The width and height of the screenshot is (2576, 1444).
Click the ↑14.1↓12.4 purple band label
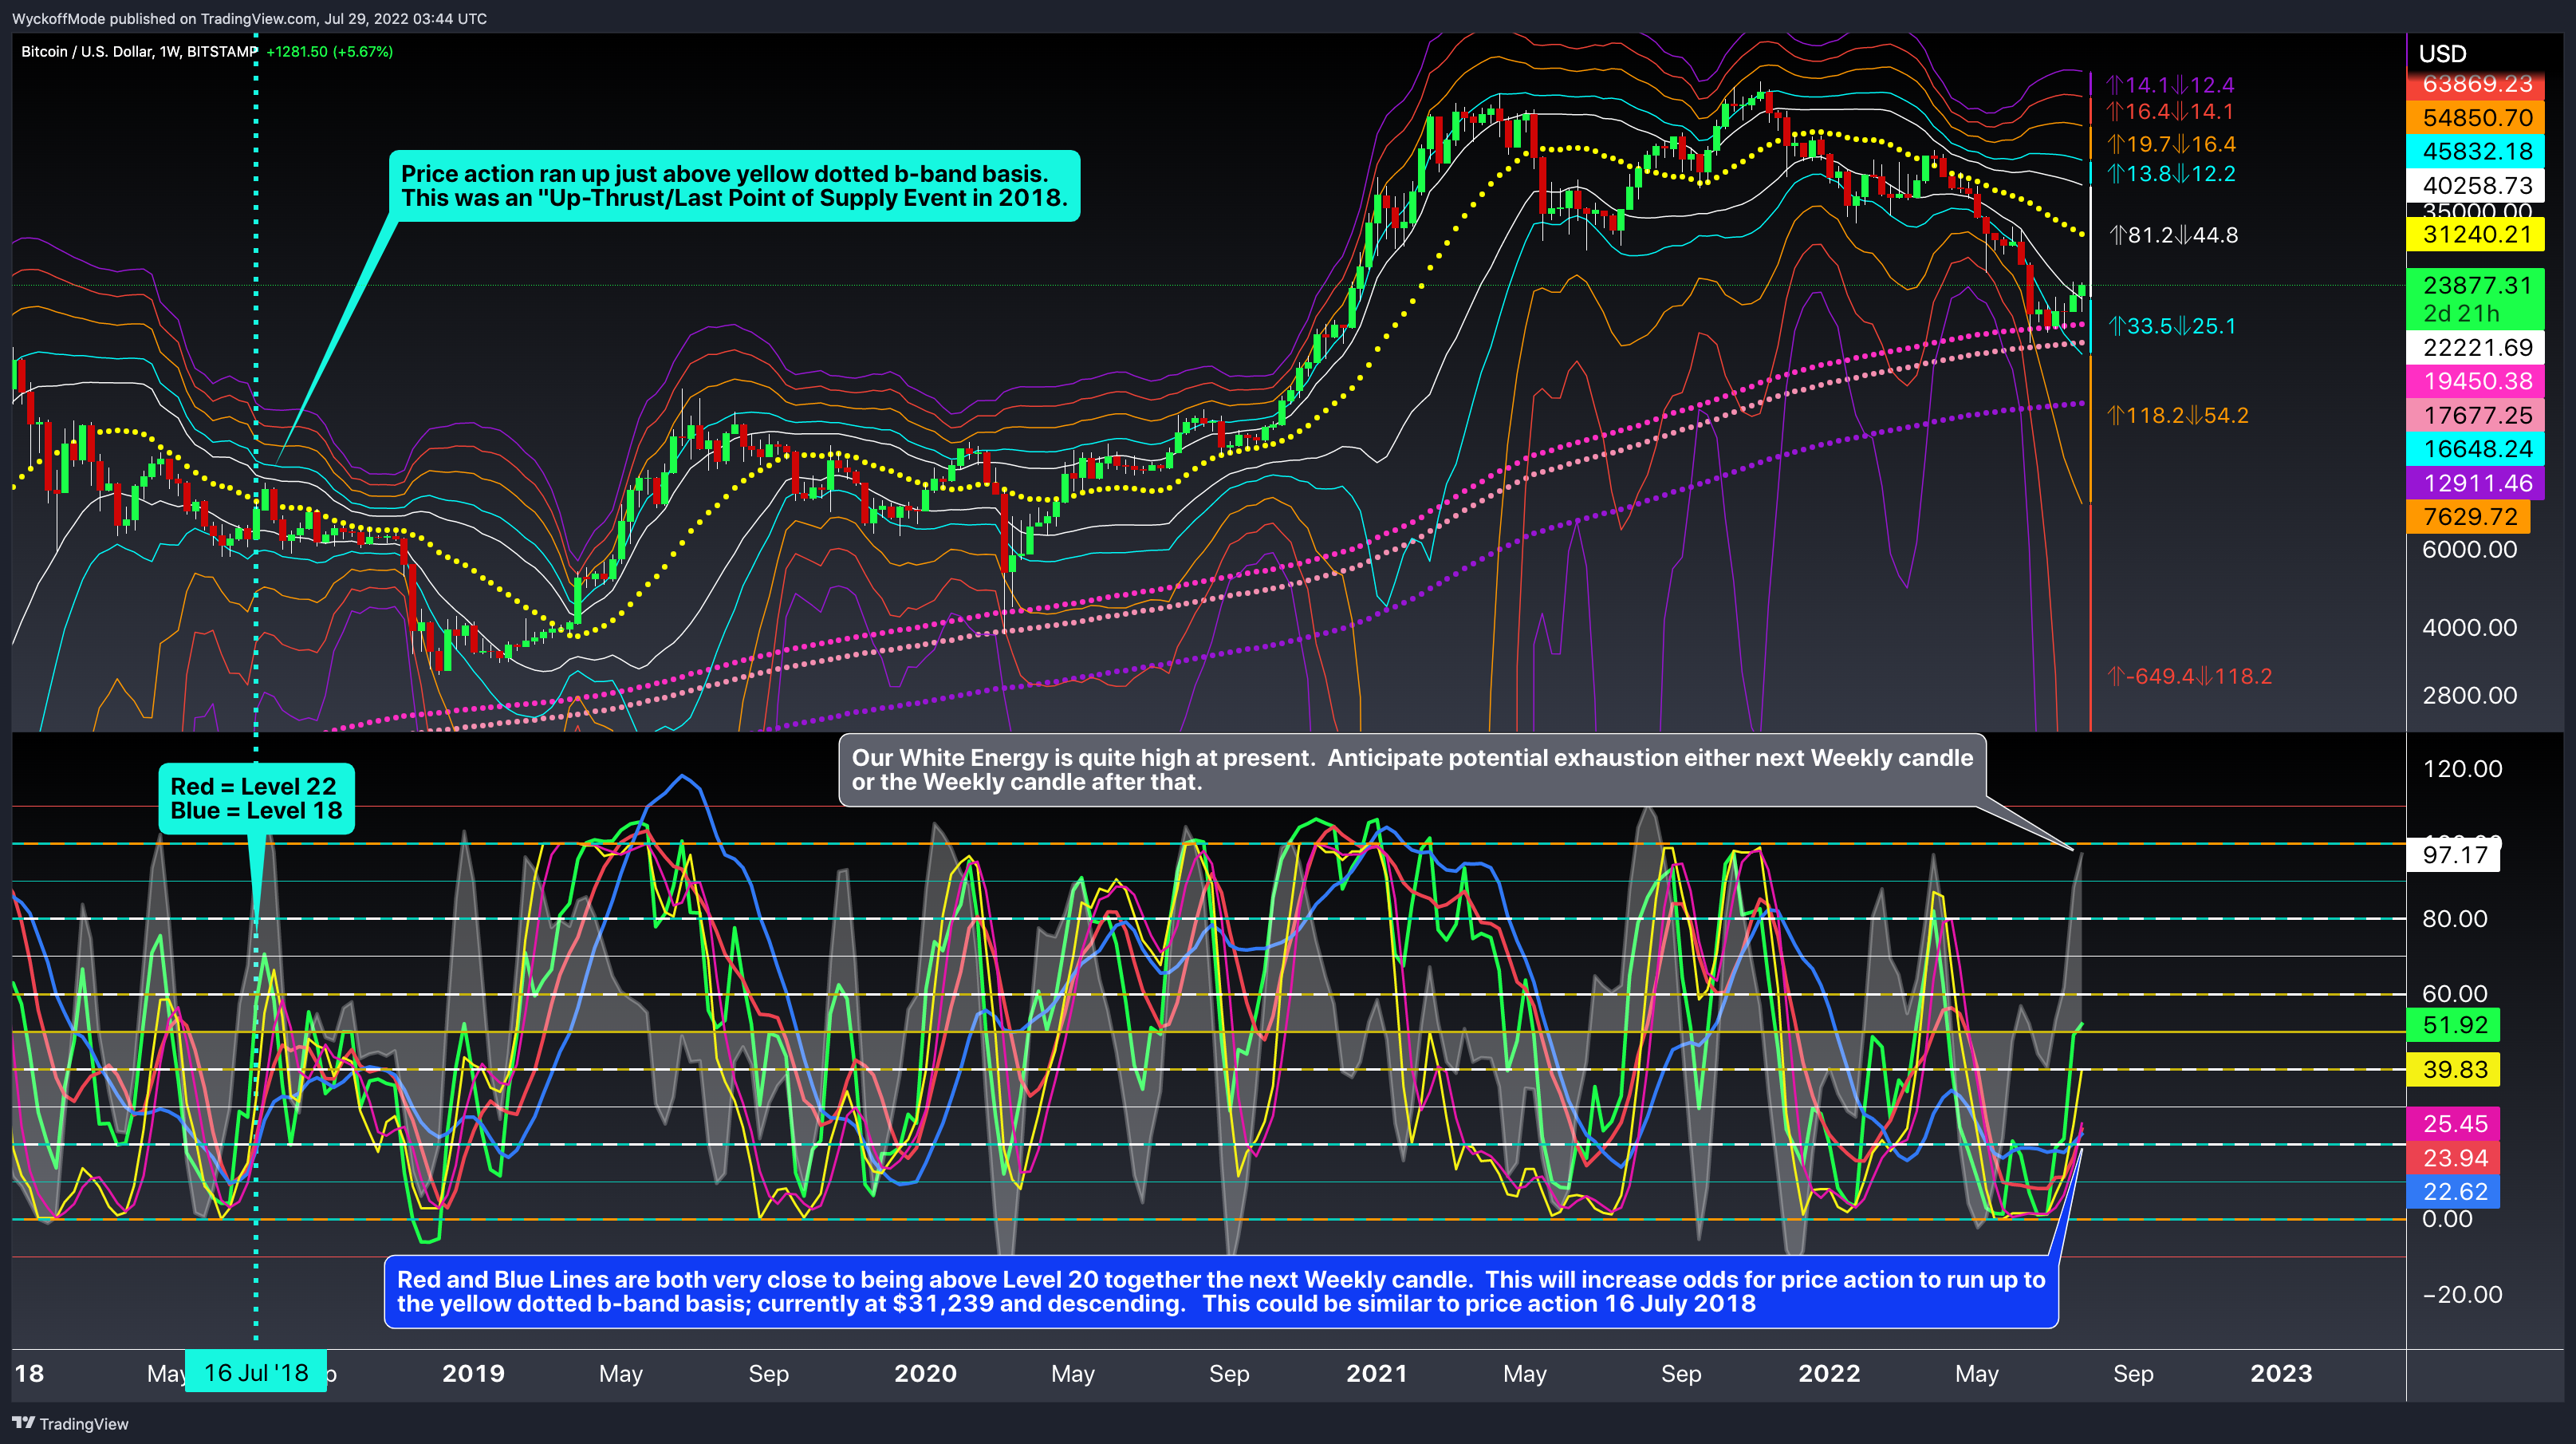click(x=2170, y=85)
